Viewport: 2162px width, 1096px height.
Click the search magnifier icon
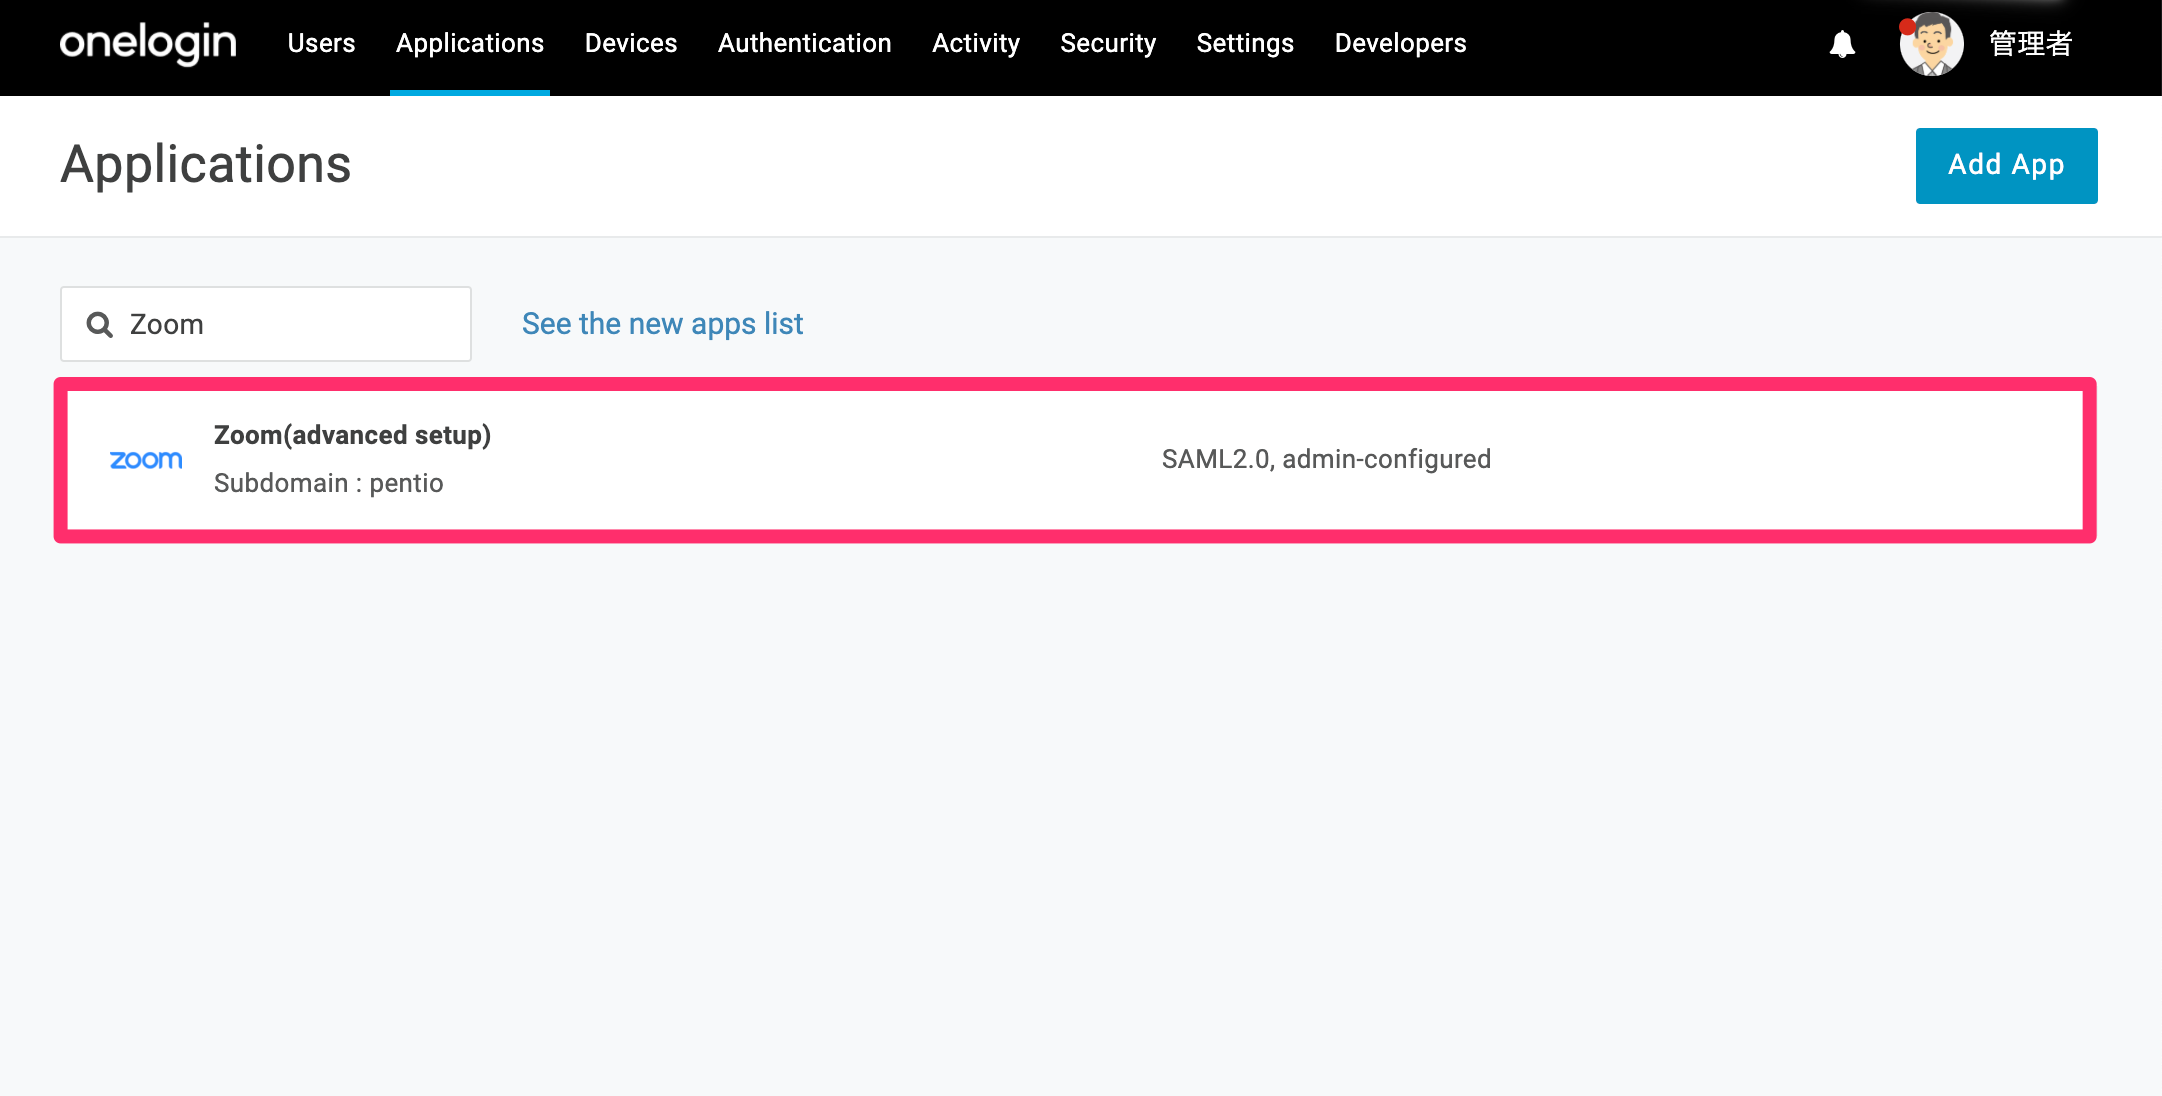click(x=99, y=324)
